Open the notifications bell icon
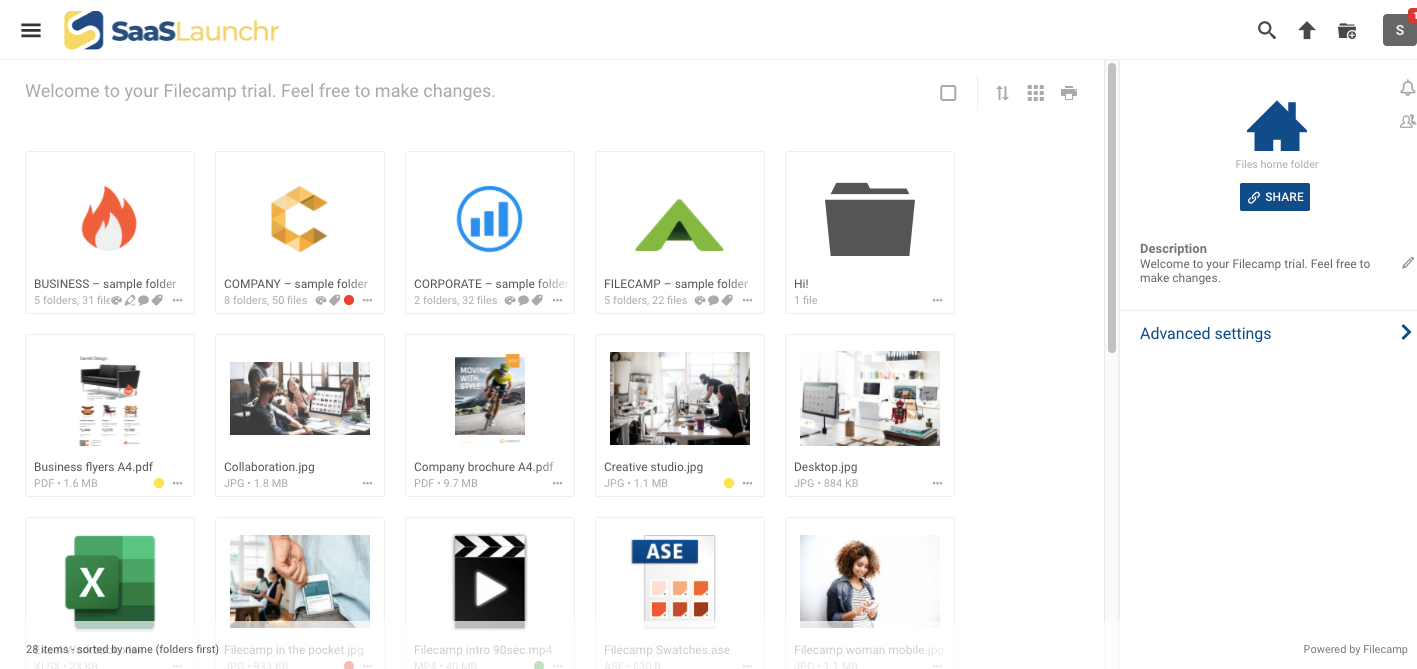Screen dimensions: 1417x669 (x=1407, y=88)
